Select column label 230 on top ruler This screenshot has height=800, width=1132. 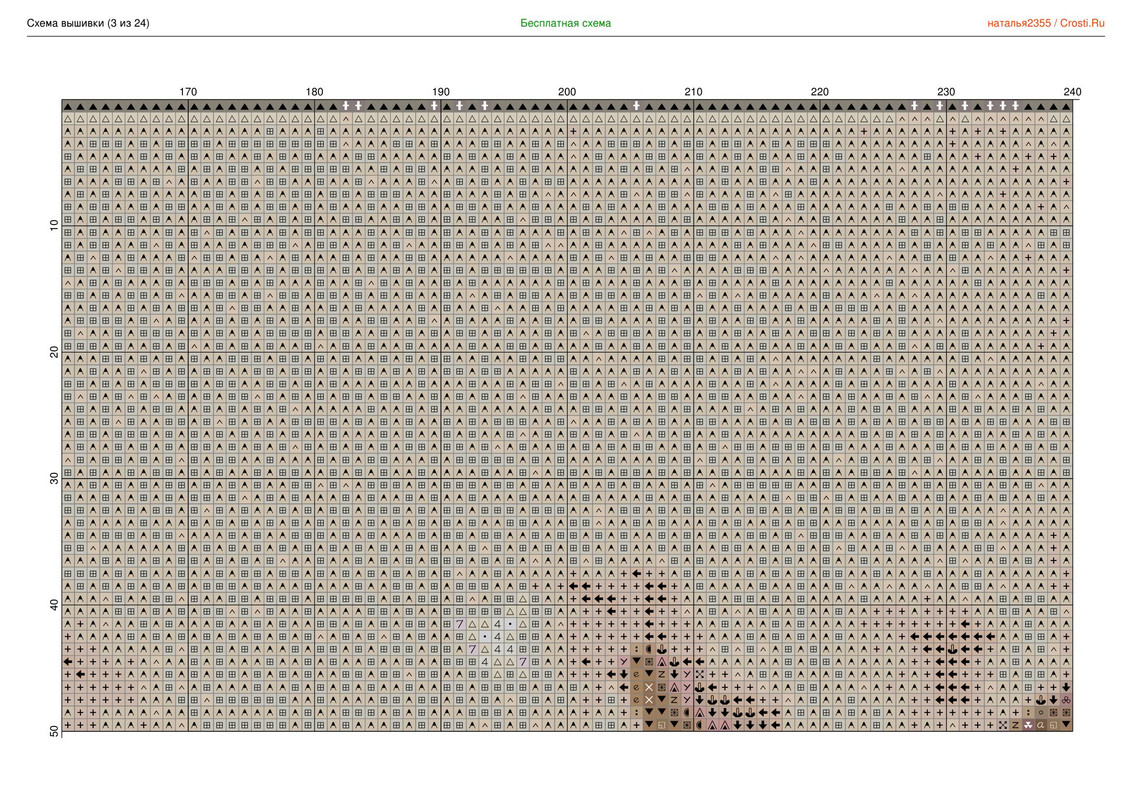point(946,92)
